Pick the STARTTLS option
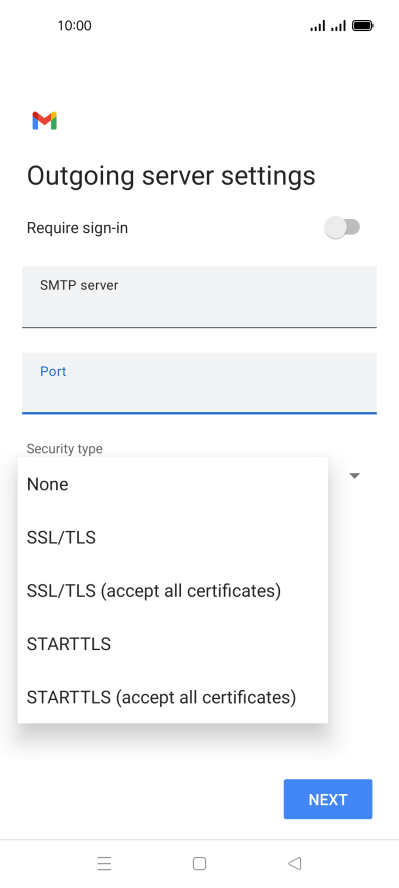This screenshot has width=399, height=888. click(x=173, y=644)
